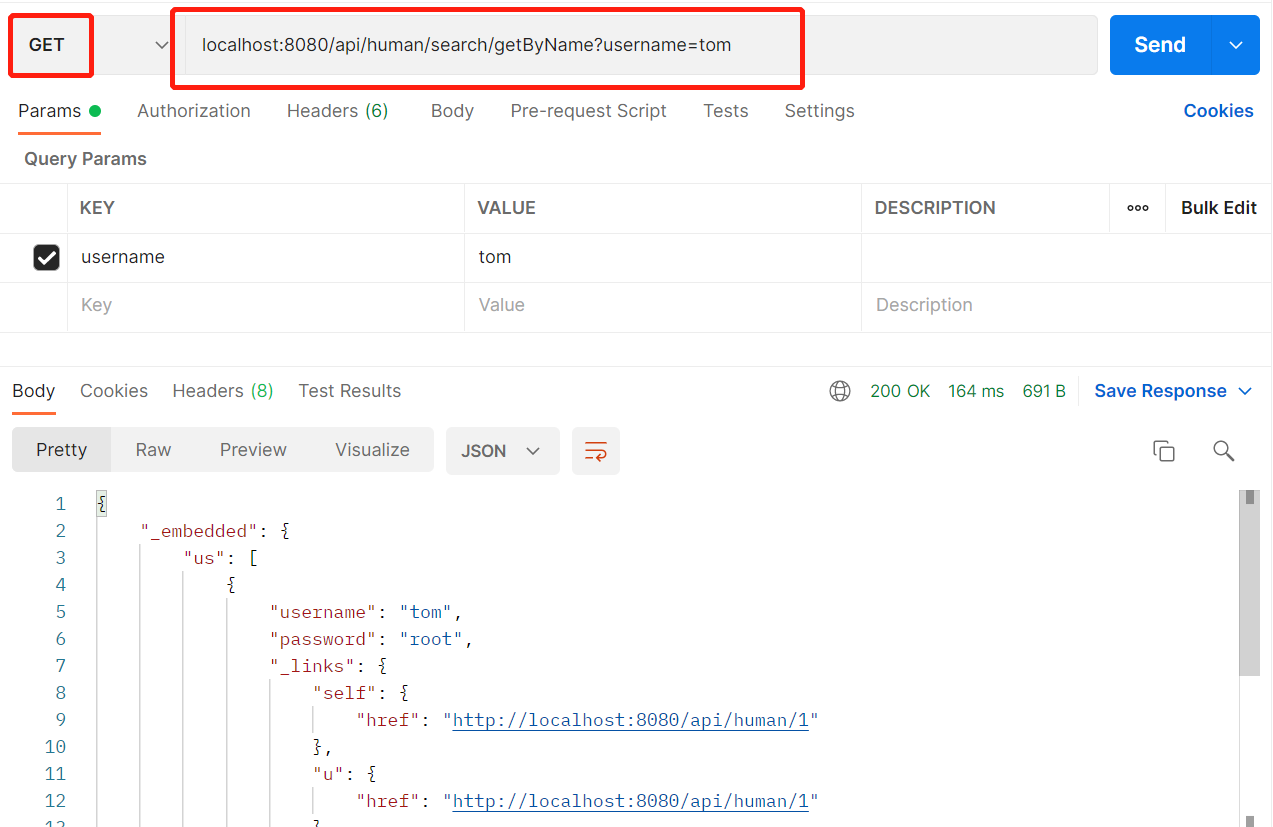Select the request Body tab

452,111
